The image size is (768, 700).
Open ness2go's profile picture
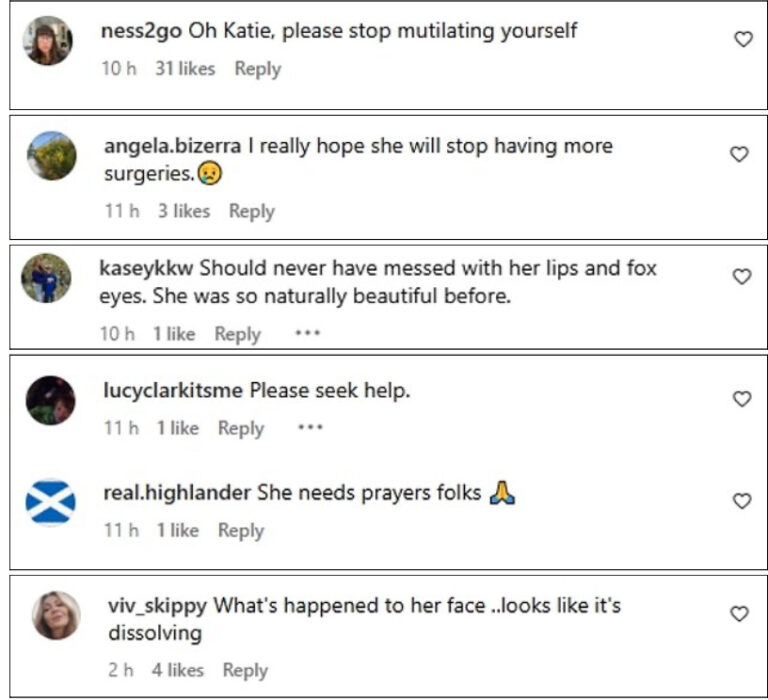tap(48, 41)
